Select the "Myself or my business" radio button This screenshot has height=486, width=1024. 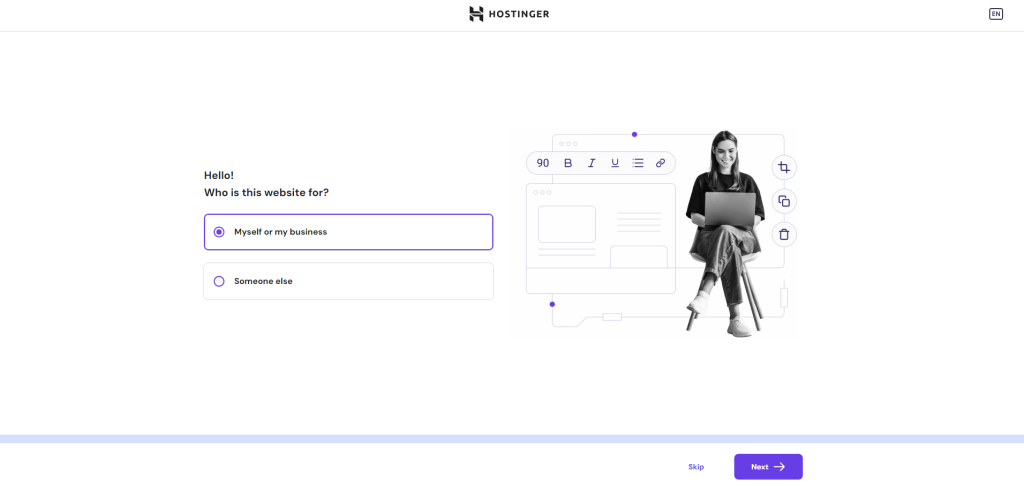219,232
